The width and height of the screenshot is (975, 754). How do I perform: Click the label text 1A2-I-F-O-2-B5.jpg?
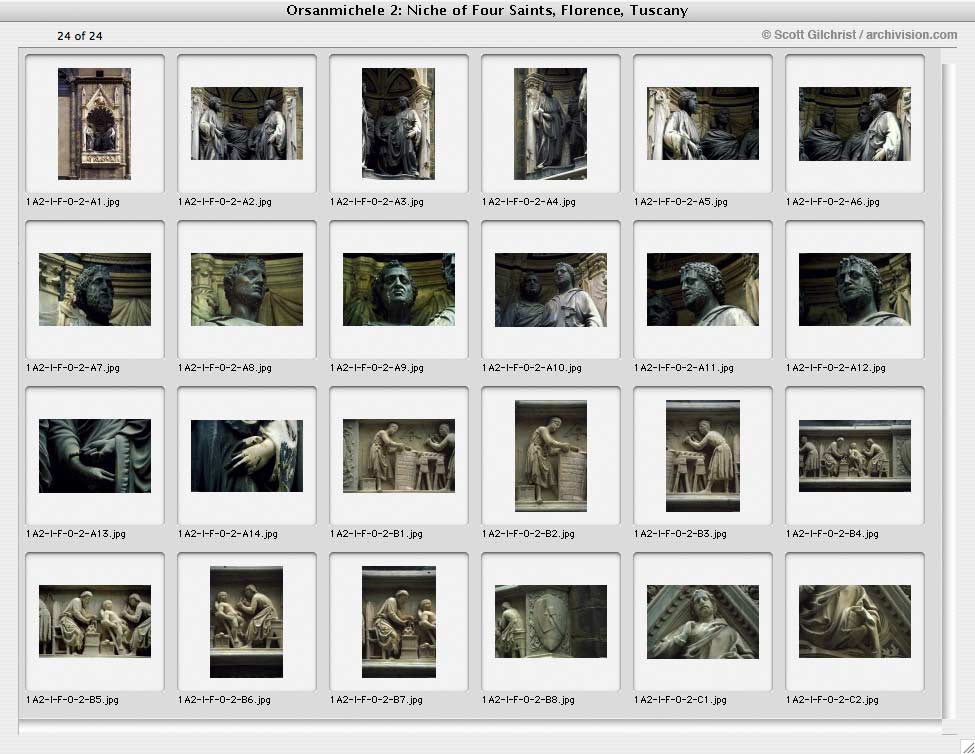[72, 699]
